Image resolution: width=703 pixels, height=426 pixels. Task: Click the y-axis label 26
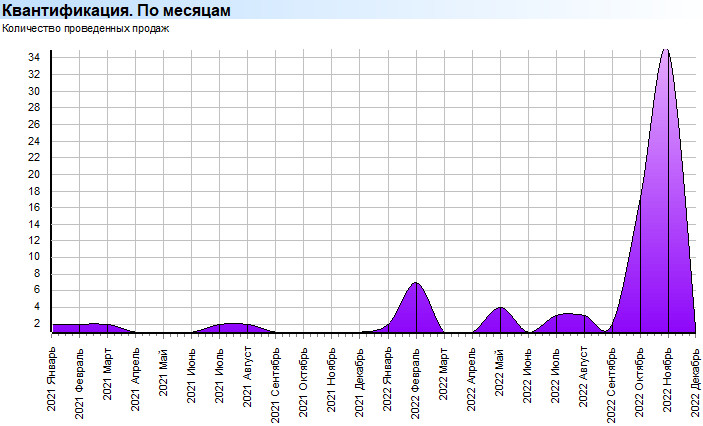34,124
